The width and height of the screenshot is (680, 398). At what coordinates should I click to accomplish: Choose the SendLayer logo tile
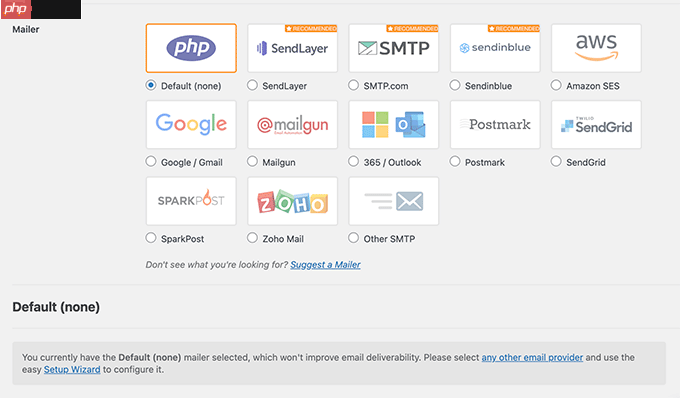(292, 48)
